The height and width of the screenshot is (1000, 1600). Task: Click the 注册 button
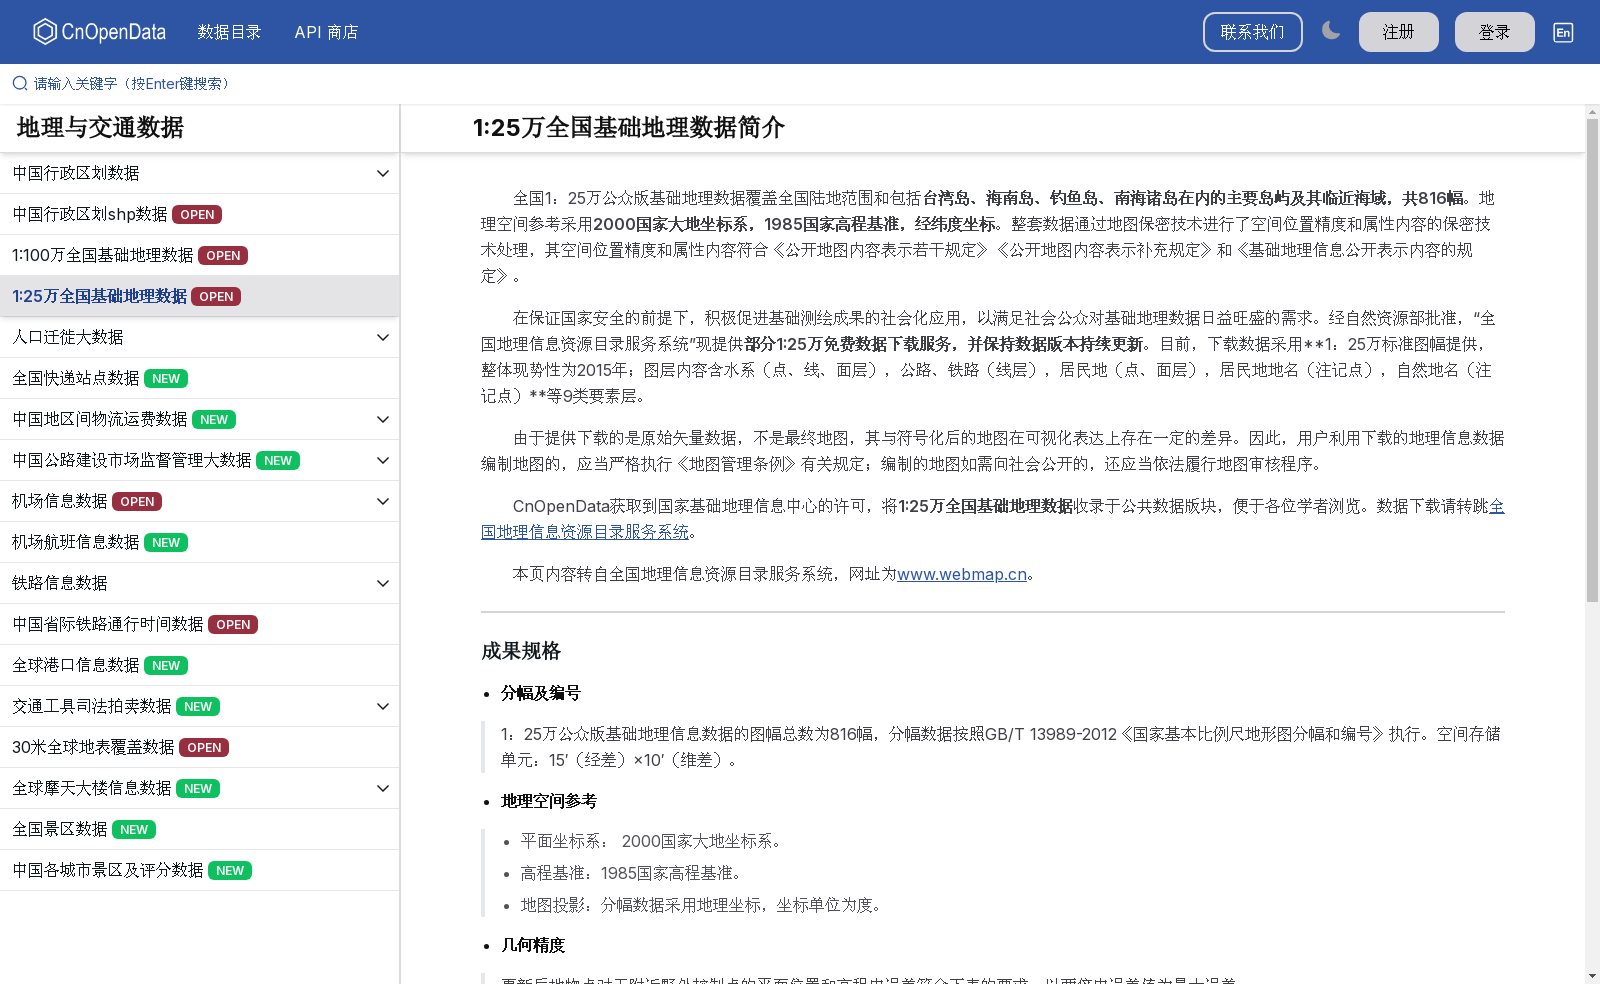tap(1398, 32)
